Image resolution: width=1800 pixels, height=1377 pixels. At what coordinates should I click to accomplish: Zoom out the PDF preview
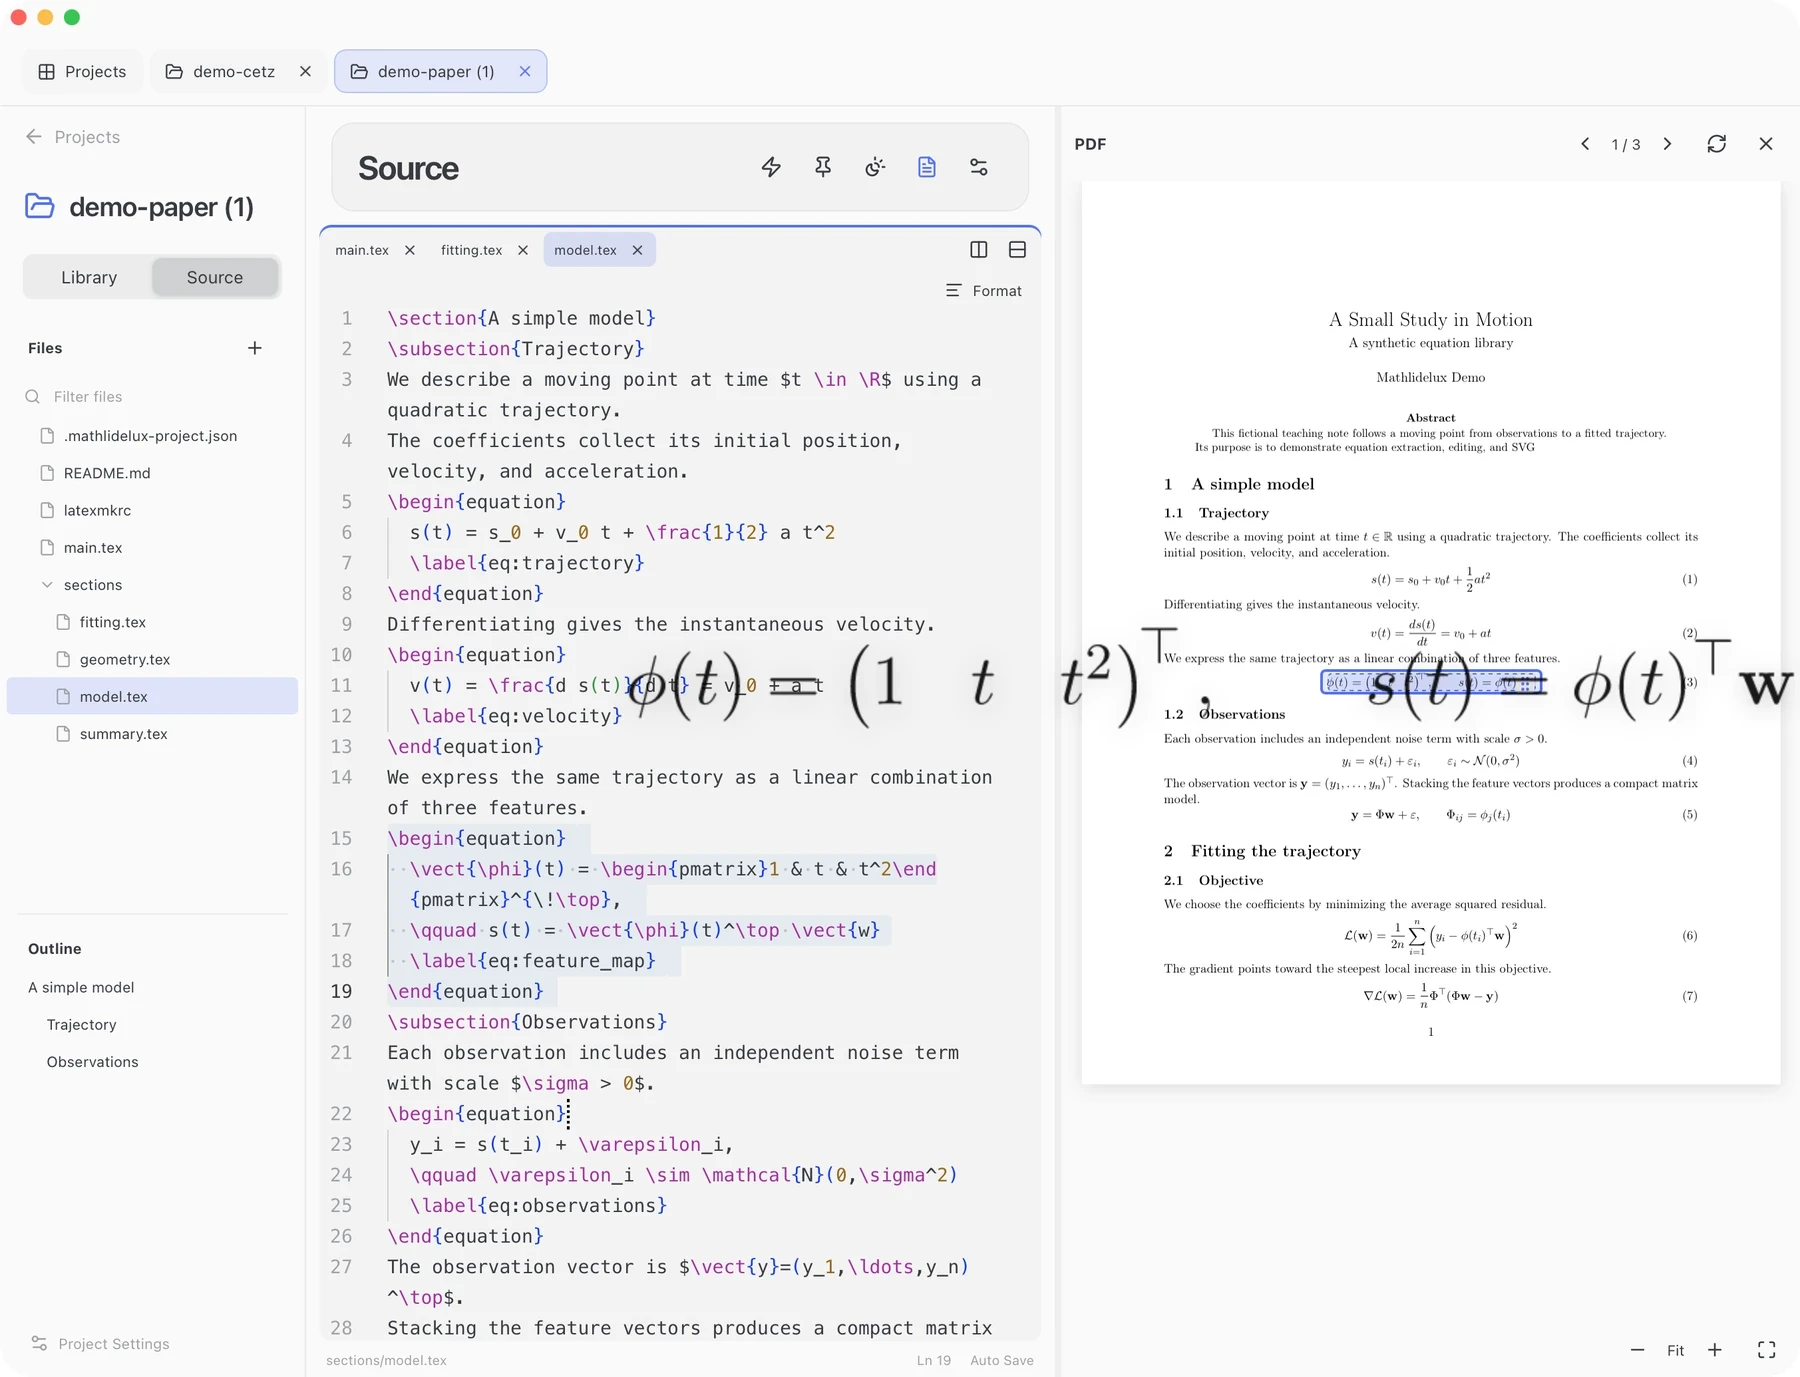[x=1637, y=1350]
